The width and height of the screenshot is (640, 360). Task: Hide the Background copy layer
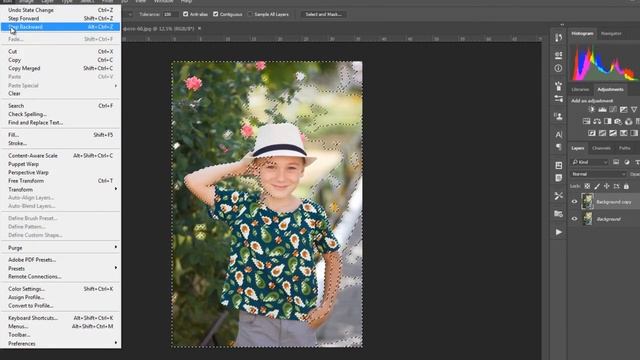coord(574,202)
